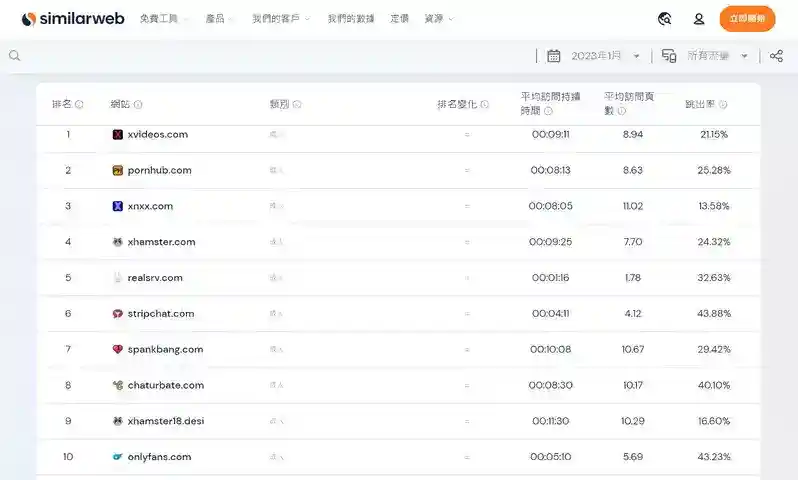This screenshot has height=480, width=798.
Task: Click the 00:01:16 visit duration cell
Action: (551, 278)
